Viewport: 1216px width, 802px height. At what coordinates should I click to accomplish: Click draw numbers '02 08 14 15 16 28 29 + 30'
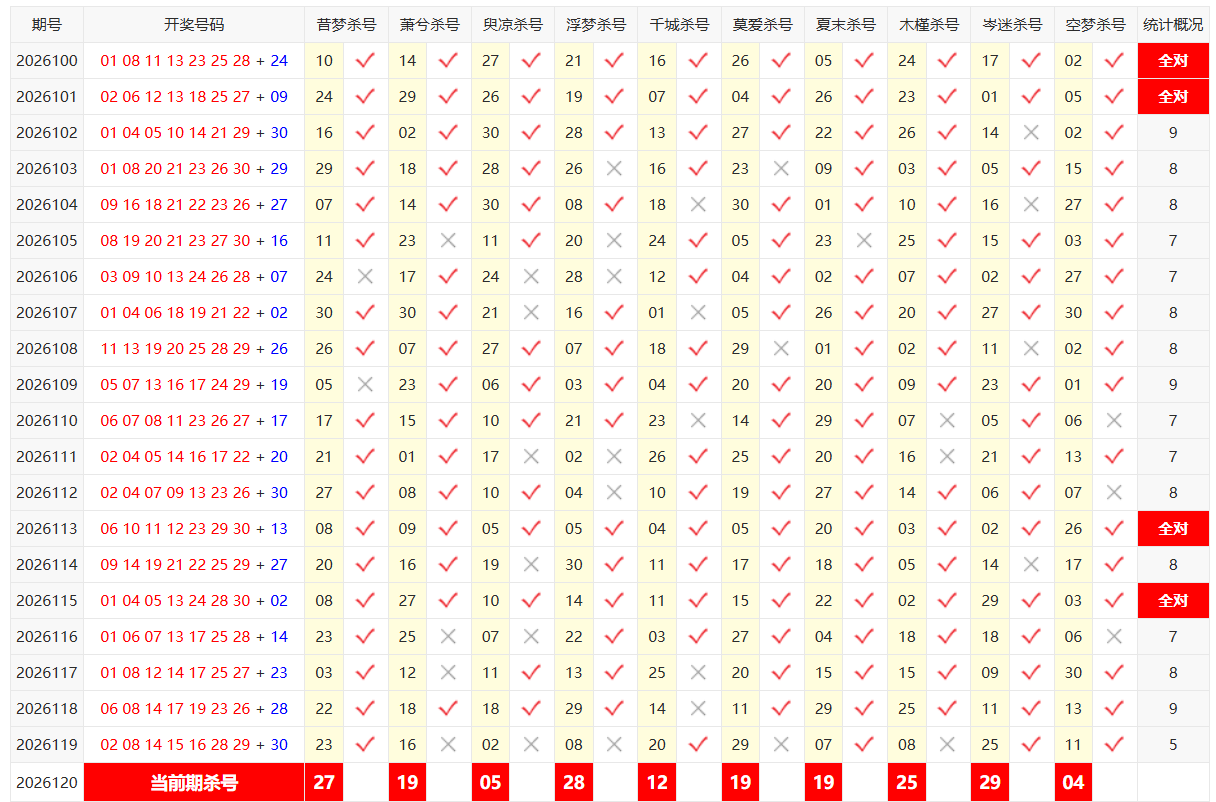pyautogui.click(x=194, y=745)
